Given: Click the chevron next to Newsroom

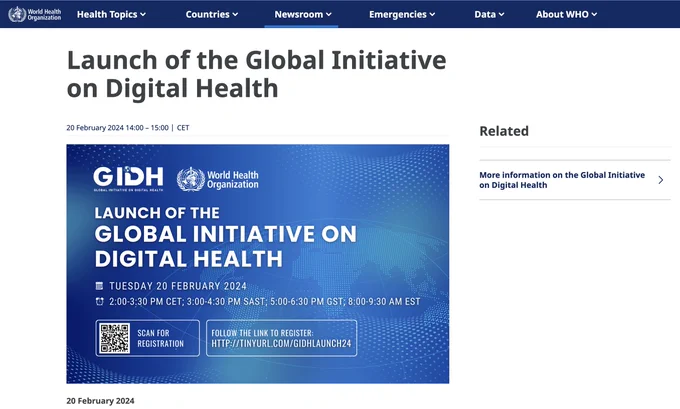Looking at the screenshot, I should pos(329,15).
